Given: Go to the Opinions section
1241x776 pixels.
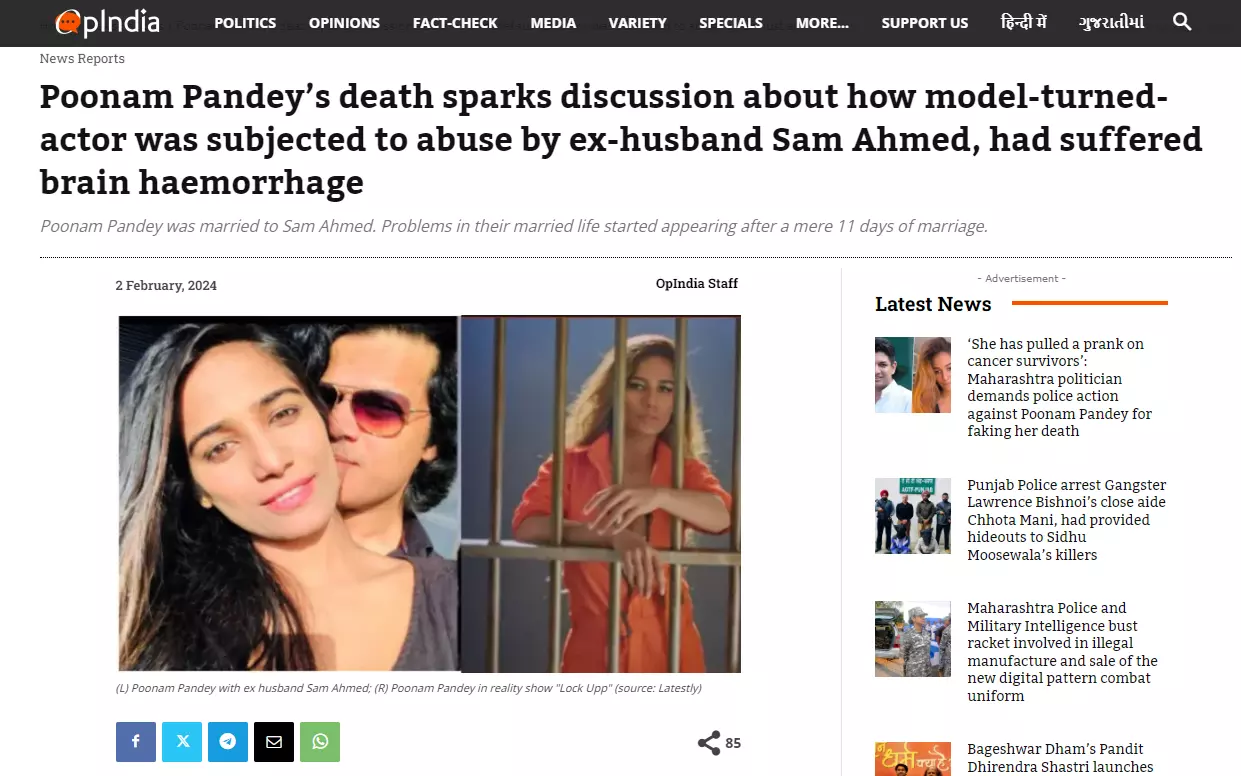Looking at the screenshot, I should [x=344, y=23].
